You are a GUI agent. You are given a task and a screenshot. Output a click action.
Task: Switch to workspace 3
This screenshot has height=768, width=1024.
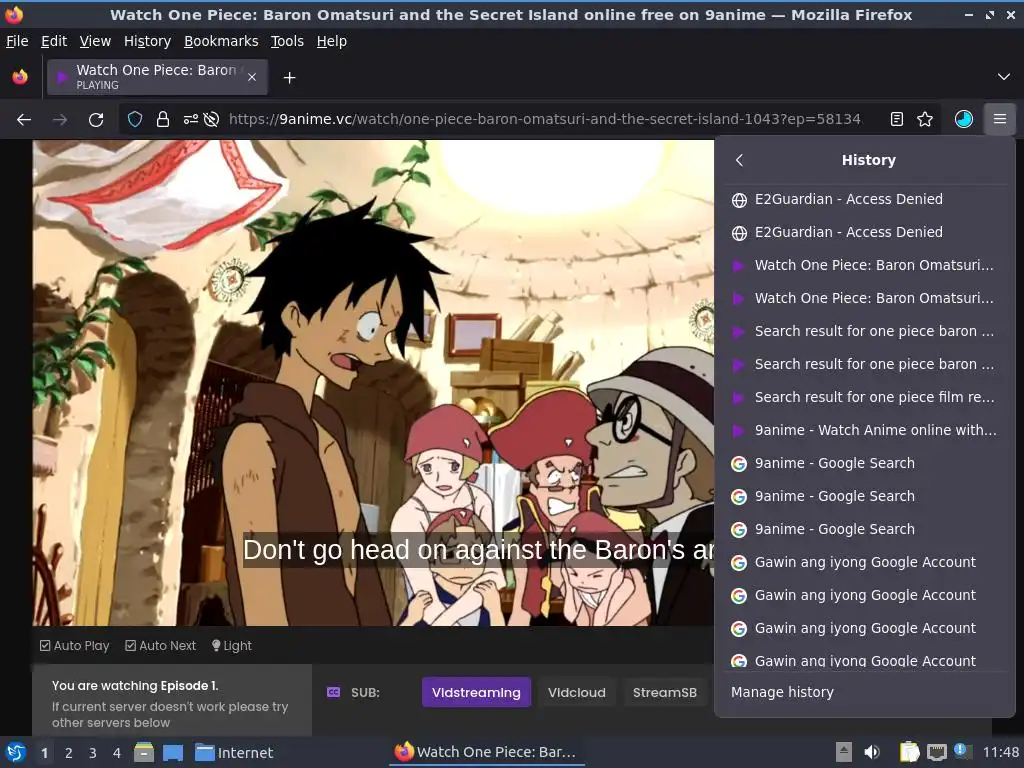(93, 753)
